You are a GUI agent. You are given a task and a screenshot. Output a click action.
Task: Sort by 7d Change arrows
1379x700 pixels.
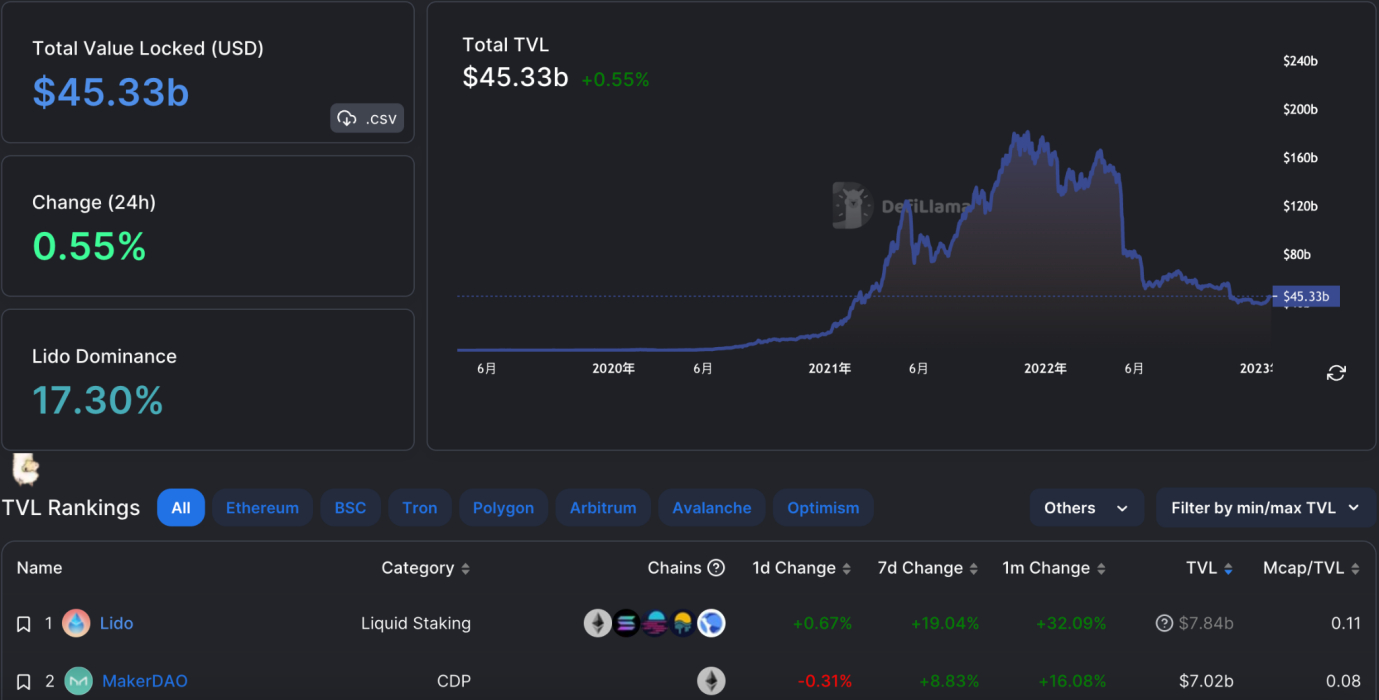point(973,569)
